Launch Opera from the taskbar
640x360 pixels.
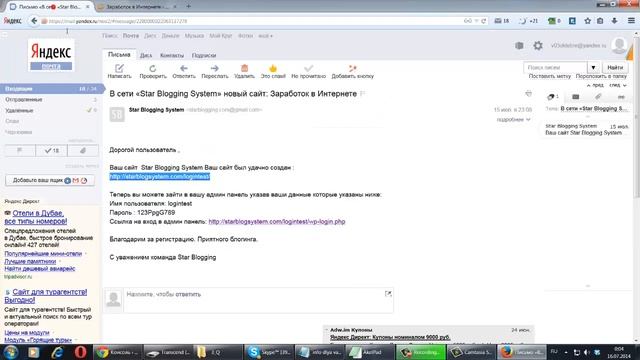point(80,352)
